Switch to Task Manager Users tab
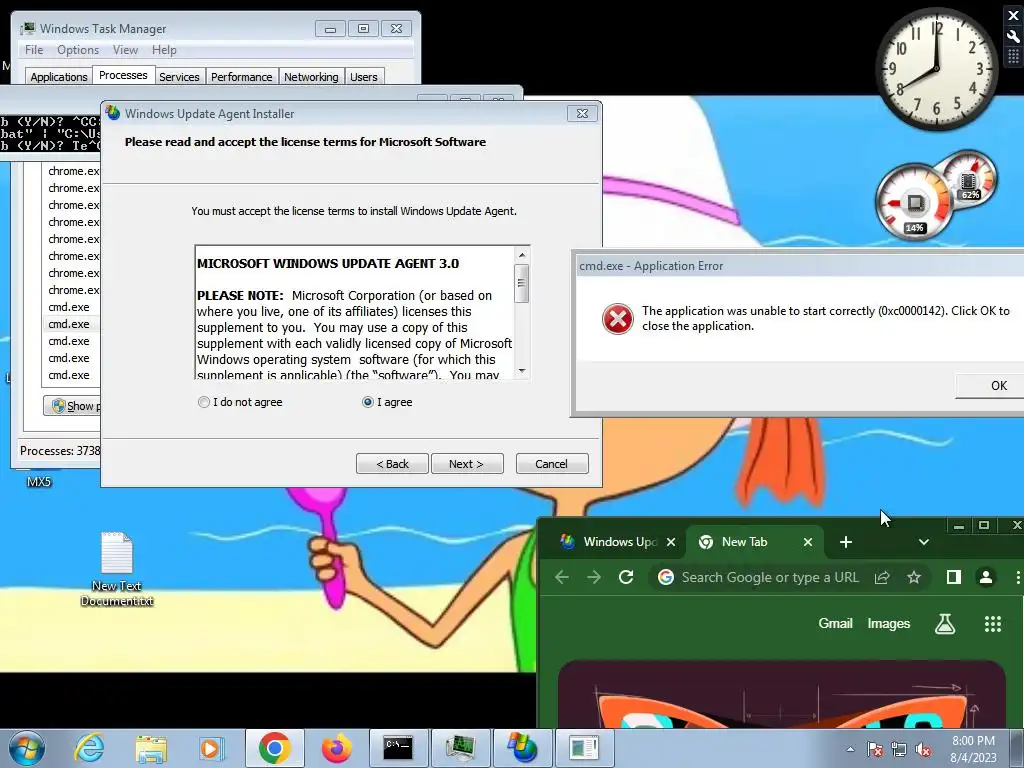The height and width of the screenshot is (768, 1024). coord(363,77)
